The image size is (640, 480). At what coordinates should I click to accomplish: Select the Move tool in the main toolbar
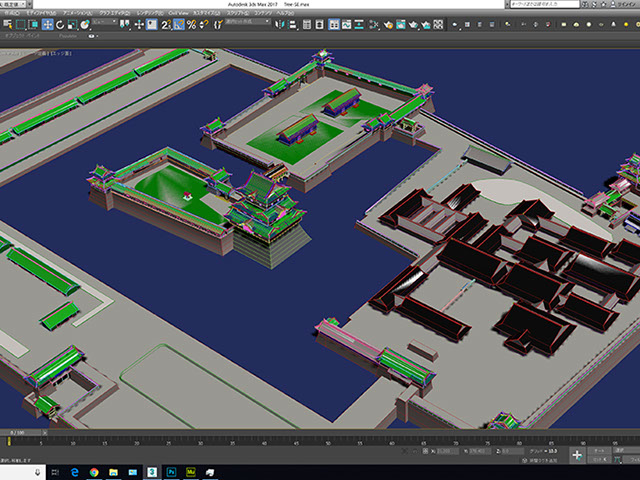coord(48,24)
